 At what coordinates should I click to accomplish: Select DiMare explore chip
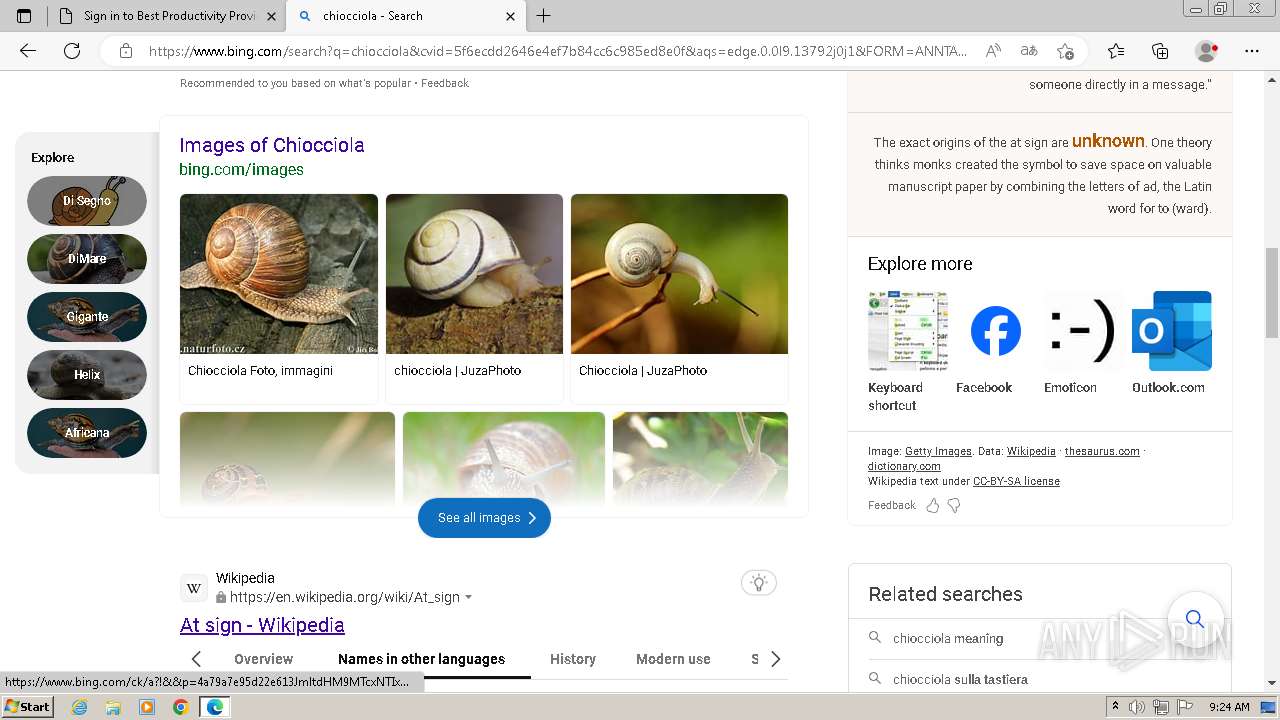[87, 259]
